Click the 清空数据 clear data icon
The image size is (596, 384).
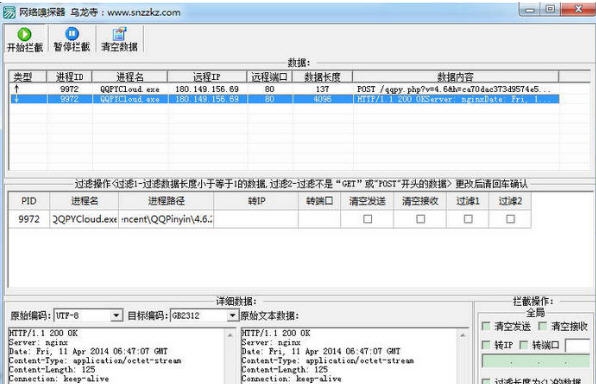point(119,34)
